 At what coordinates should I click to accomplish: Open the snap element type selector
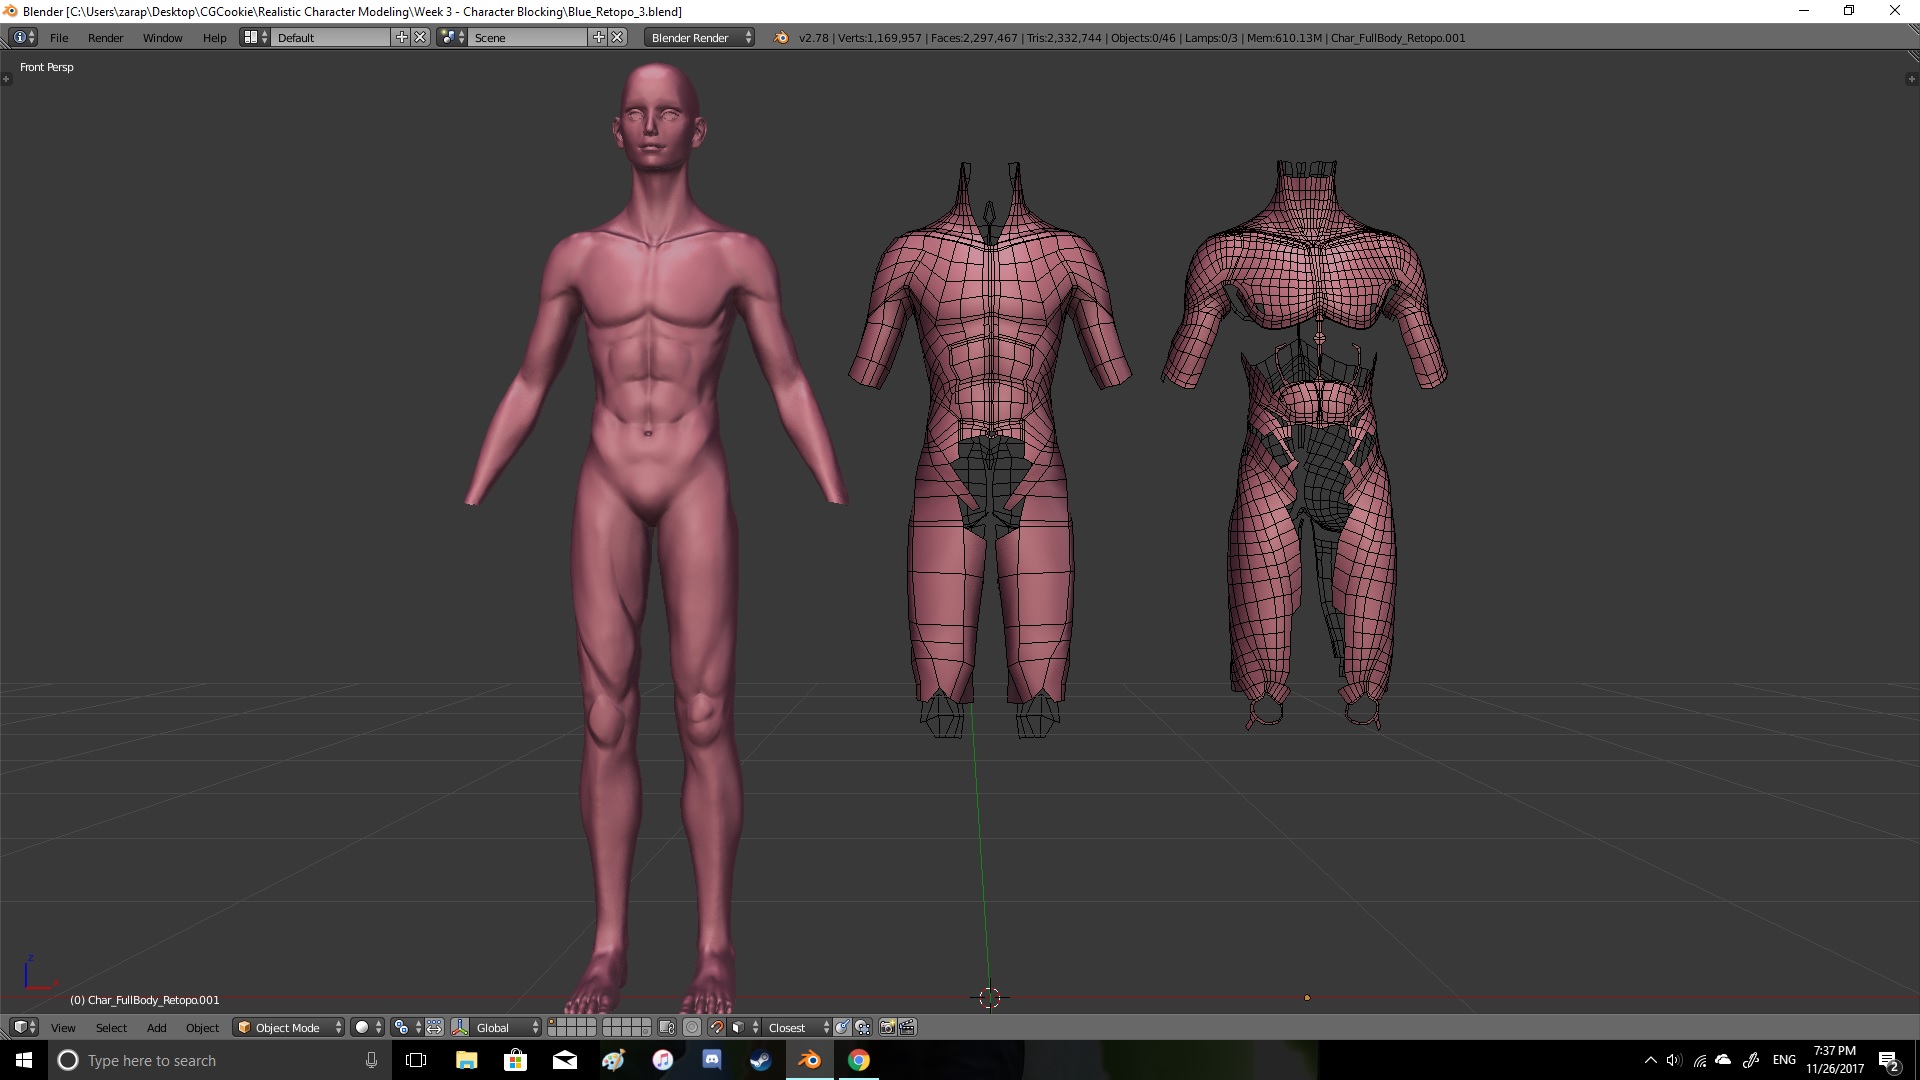click(x=742, y=1027)
